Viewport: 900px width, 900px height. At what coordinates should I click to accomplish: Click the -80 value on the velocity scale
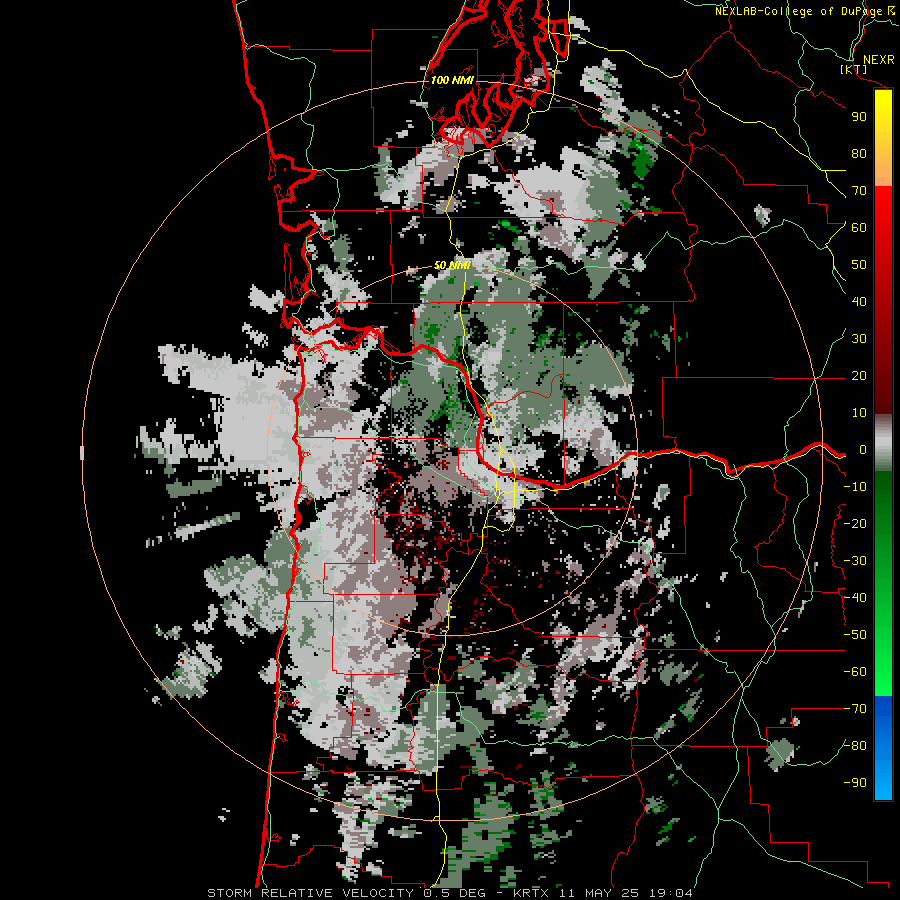[x=855, y=746]
